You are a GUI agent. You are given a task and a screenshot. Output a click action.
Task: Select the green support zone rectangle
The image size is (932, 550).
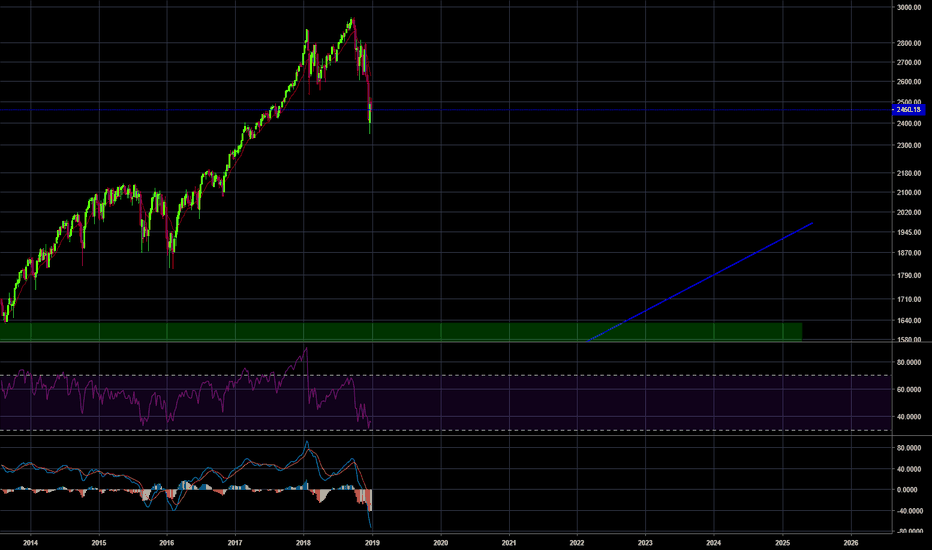(x=401, y=331)
